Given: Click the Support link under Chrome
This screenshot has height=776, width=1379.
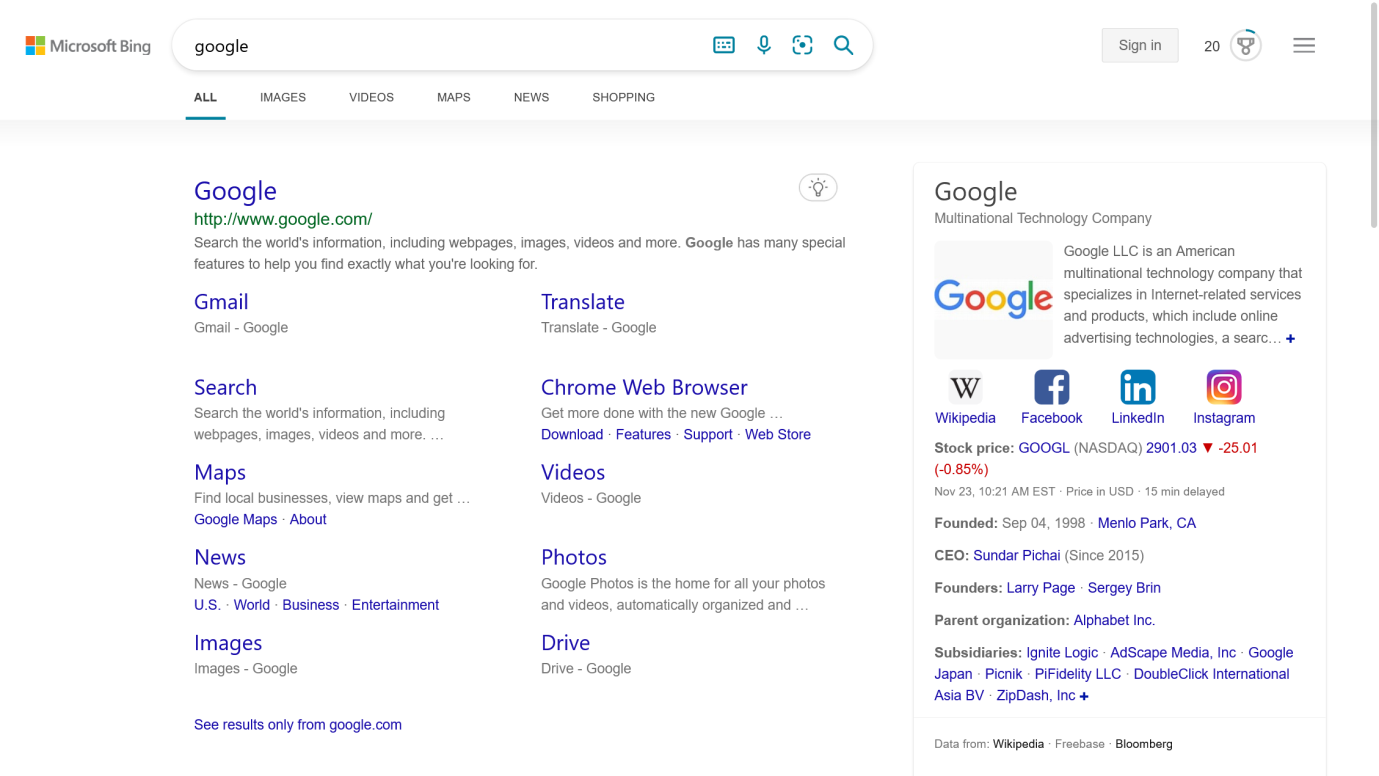Looking at the screenshot, I should pyautogui.click(x=708, y=434).
